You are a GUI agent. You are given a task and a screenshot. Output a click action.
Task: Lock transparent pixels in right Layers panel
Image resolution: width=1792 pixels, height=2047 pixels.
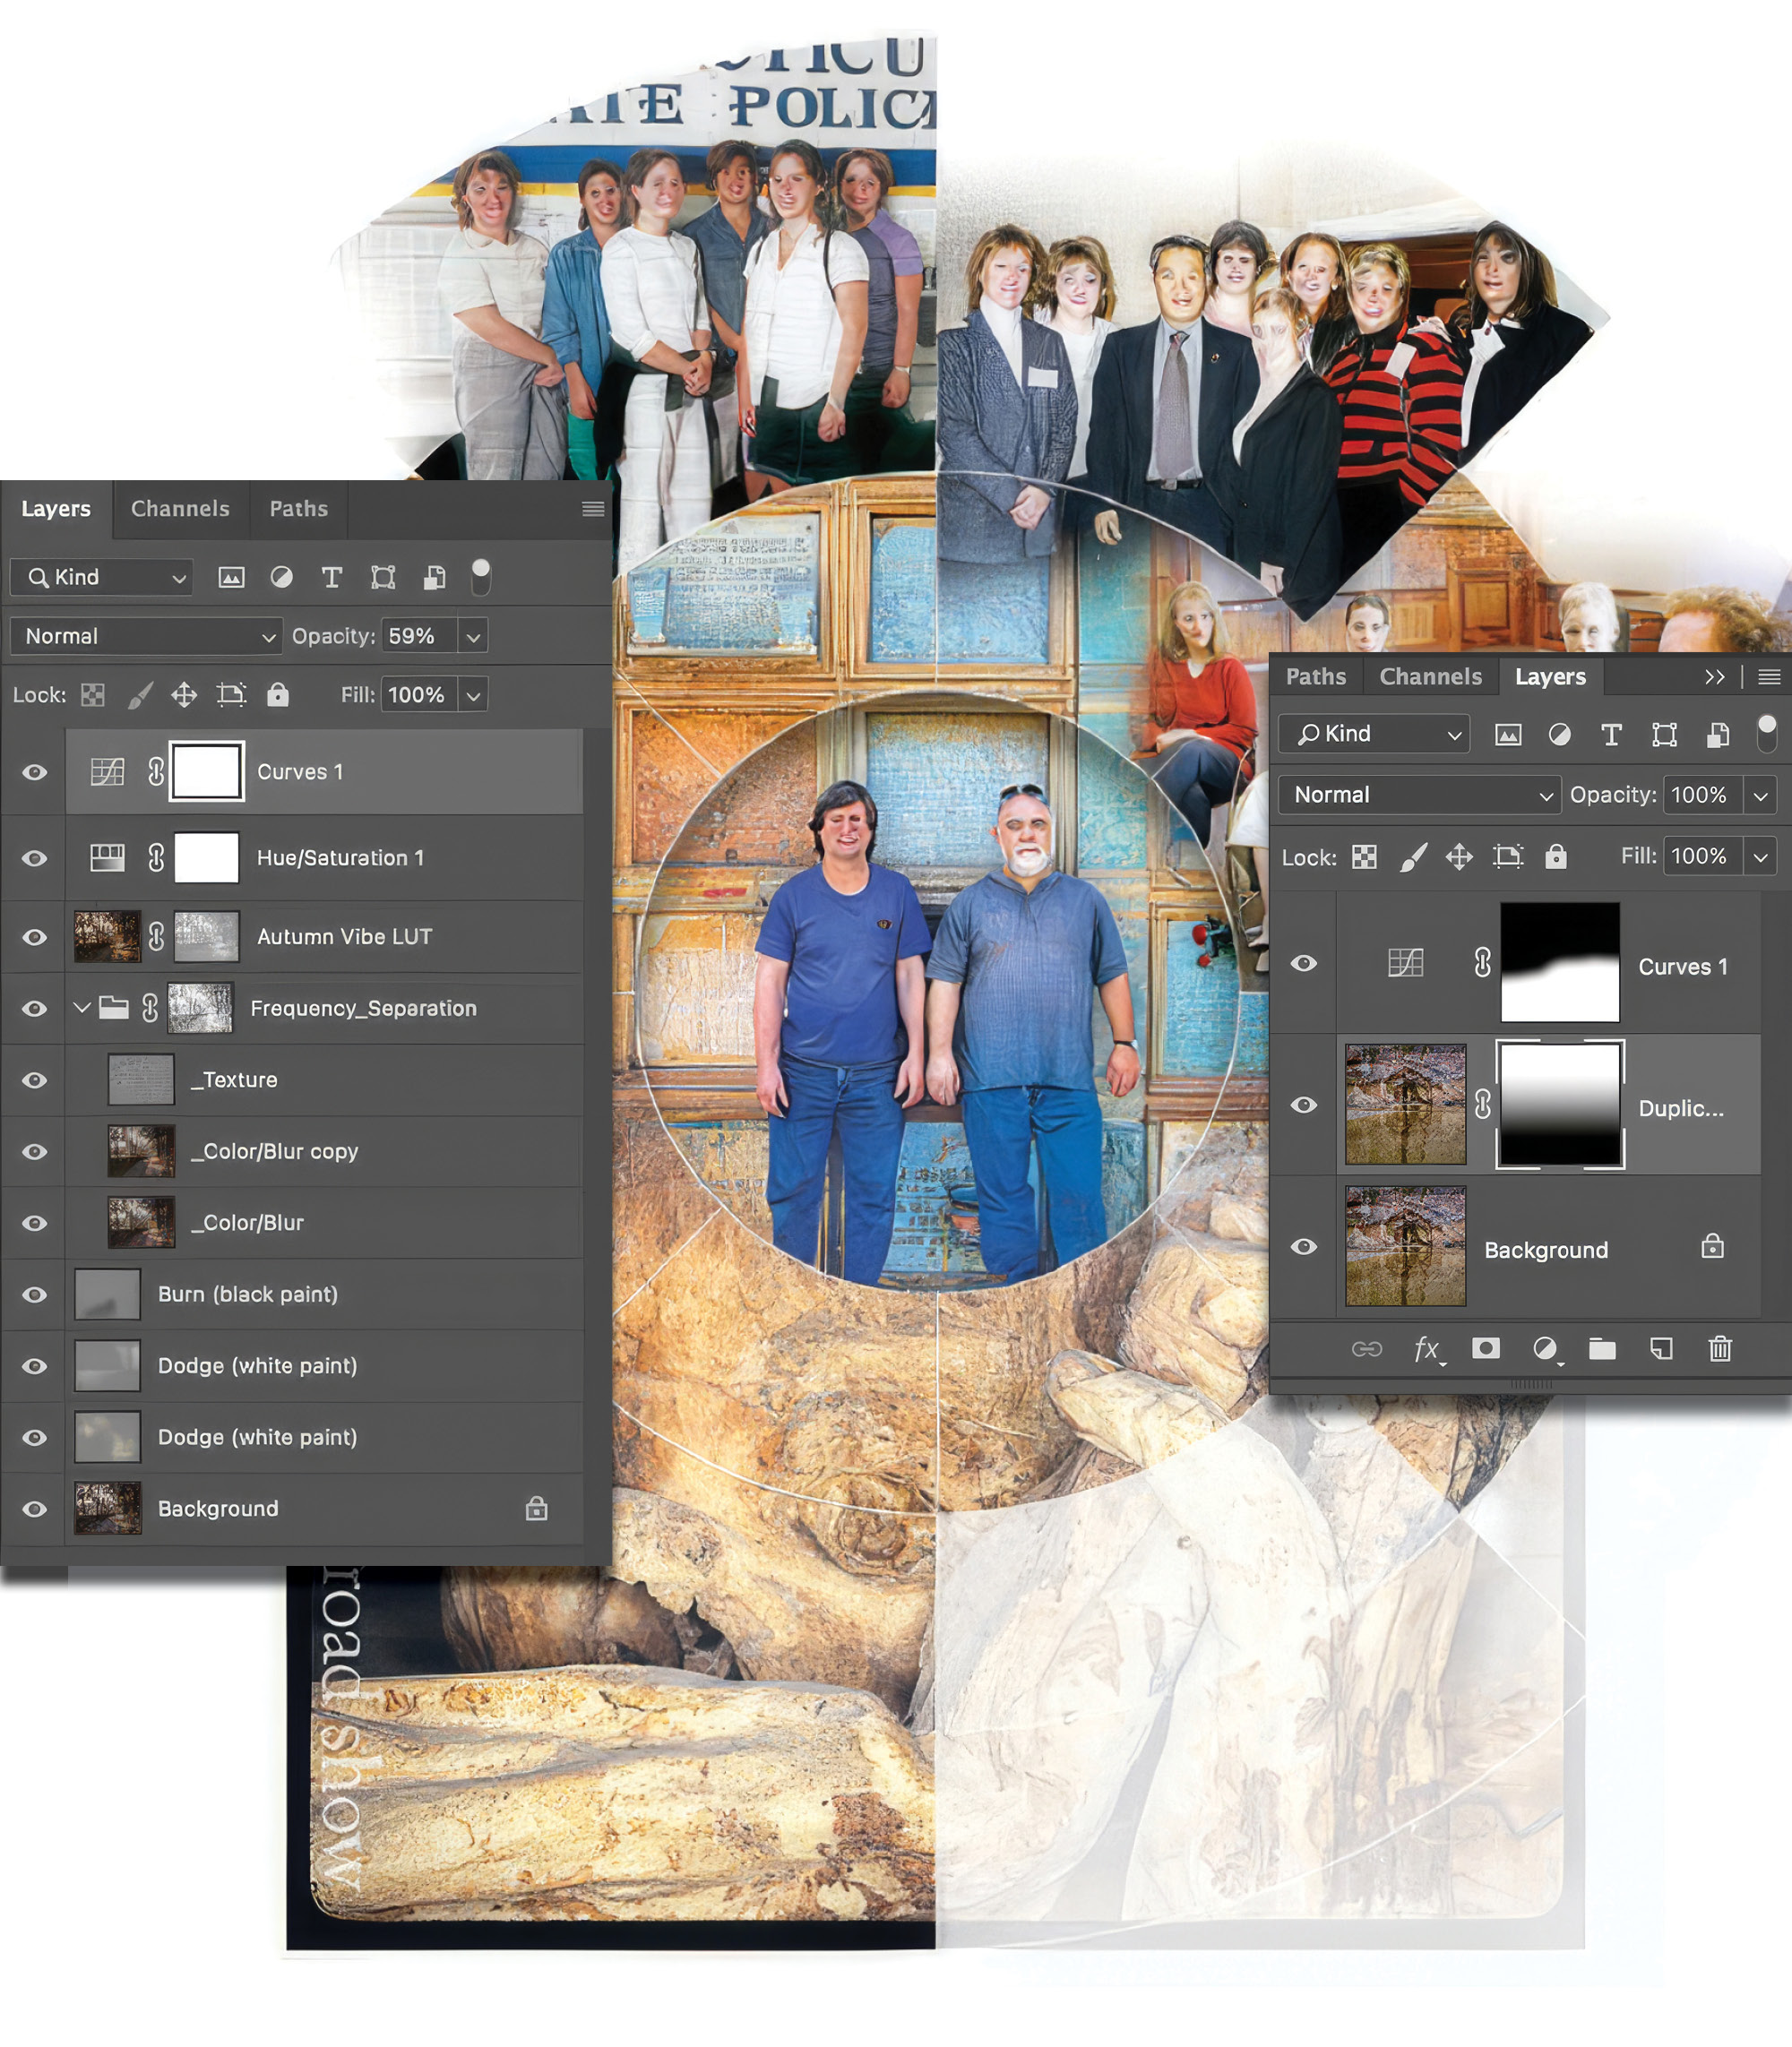pos(1364,857)
